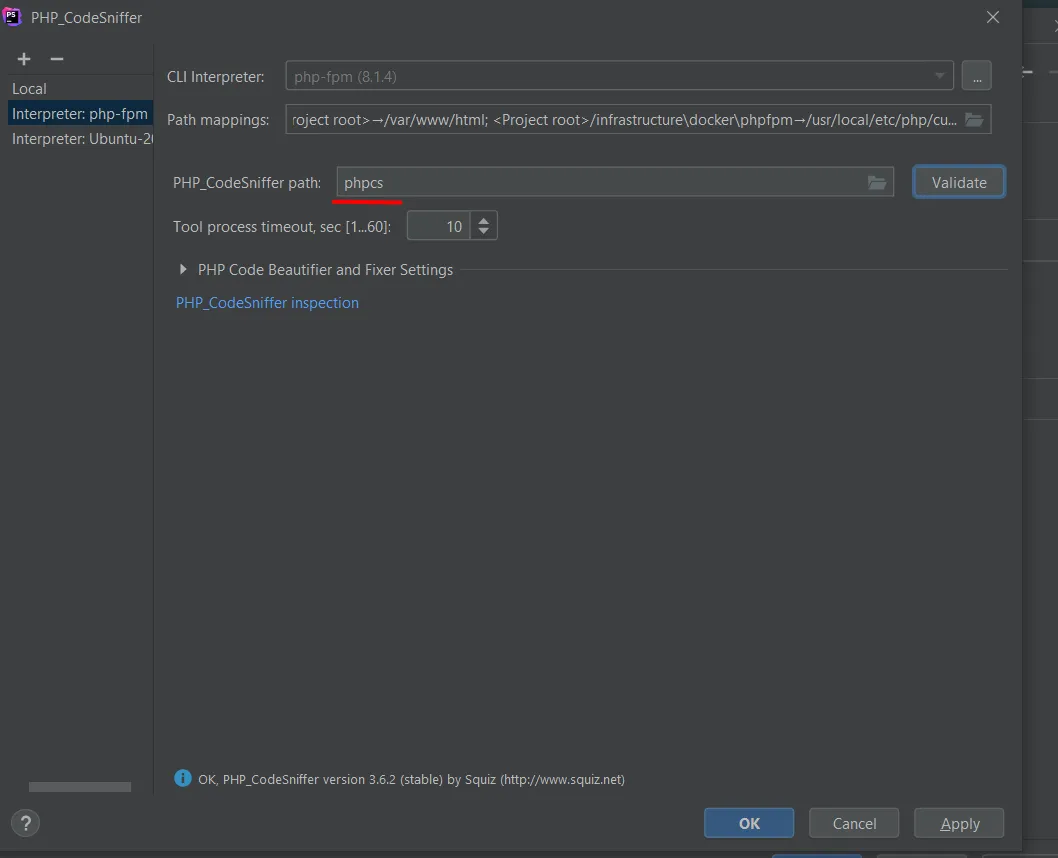Browse for PHP_CodeSniffer path folder icon
Image resolution: width=1058 pixels, height=858 pixels.
(x=876, y=182)
